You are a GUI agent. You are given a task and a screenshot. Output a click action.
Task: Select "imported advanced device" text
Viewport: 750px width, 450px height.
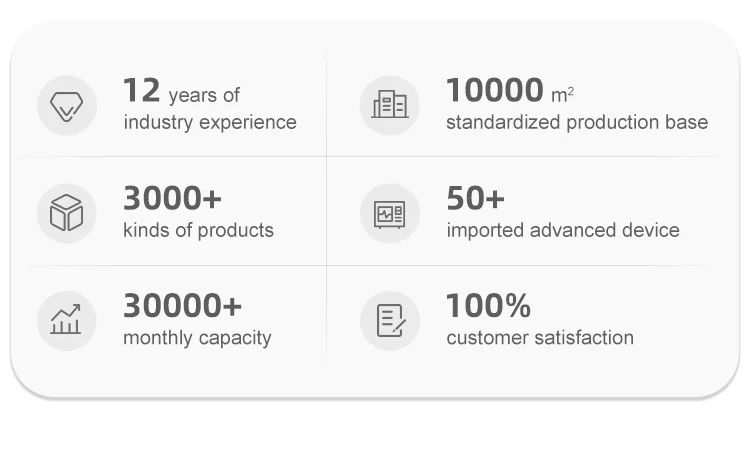click(x=562, y=230)
